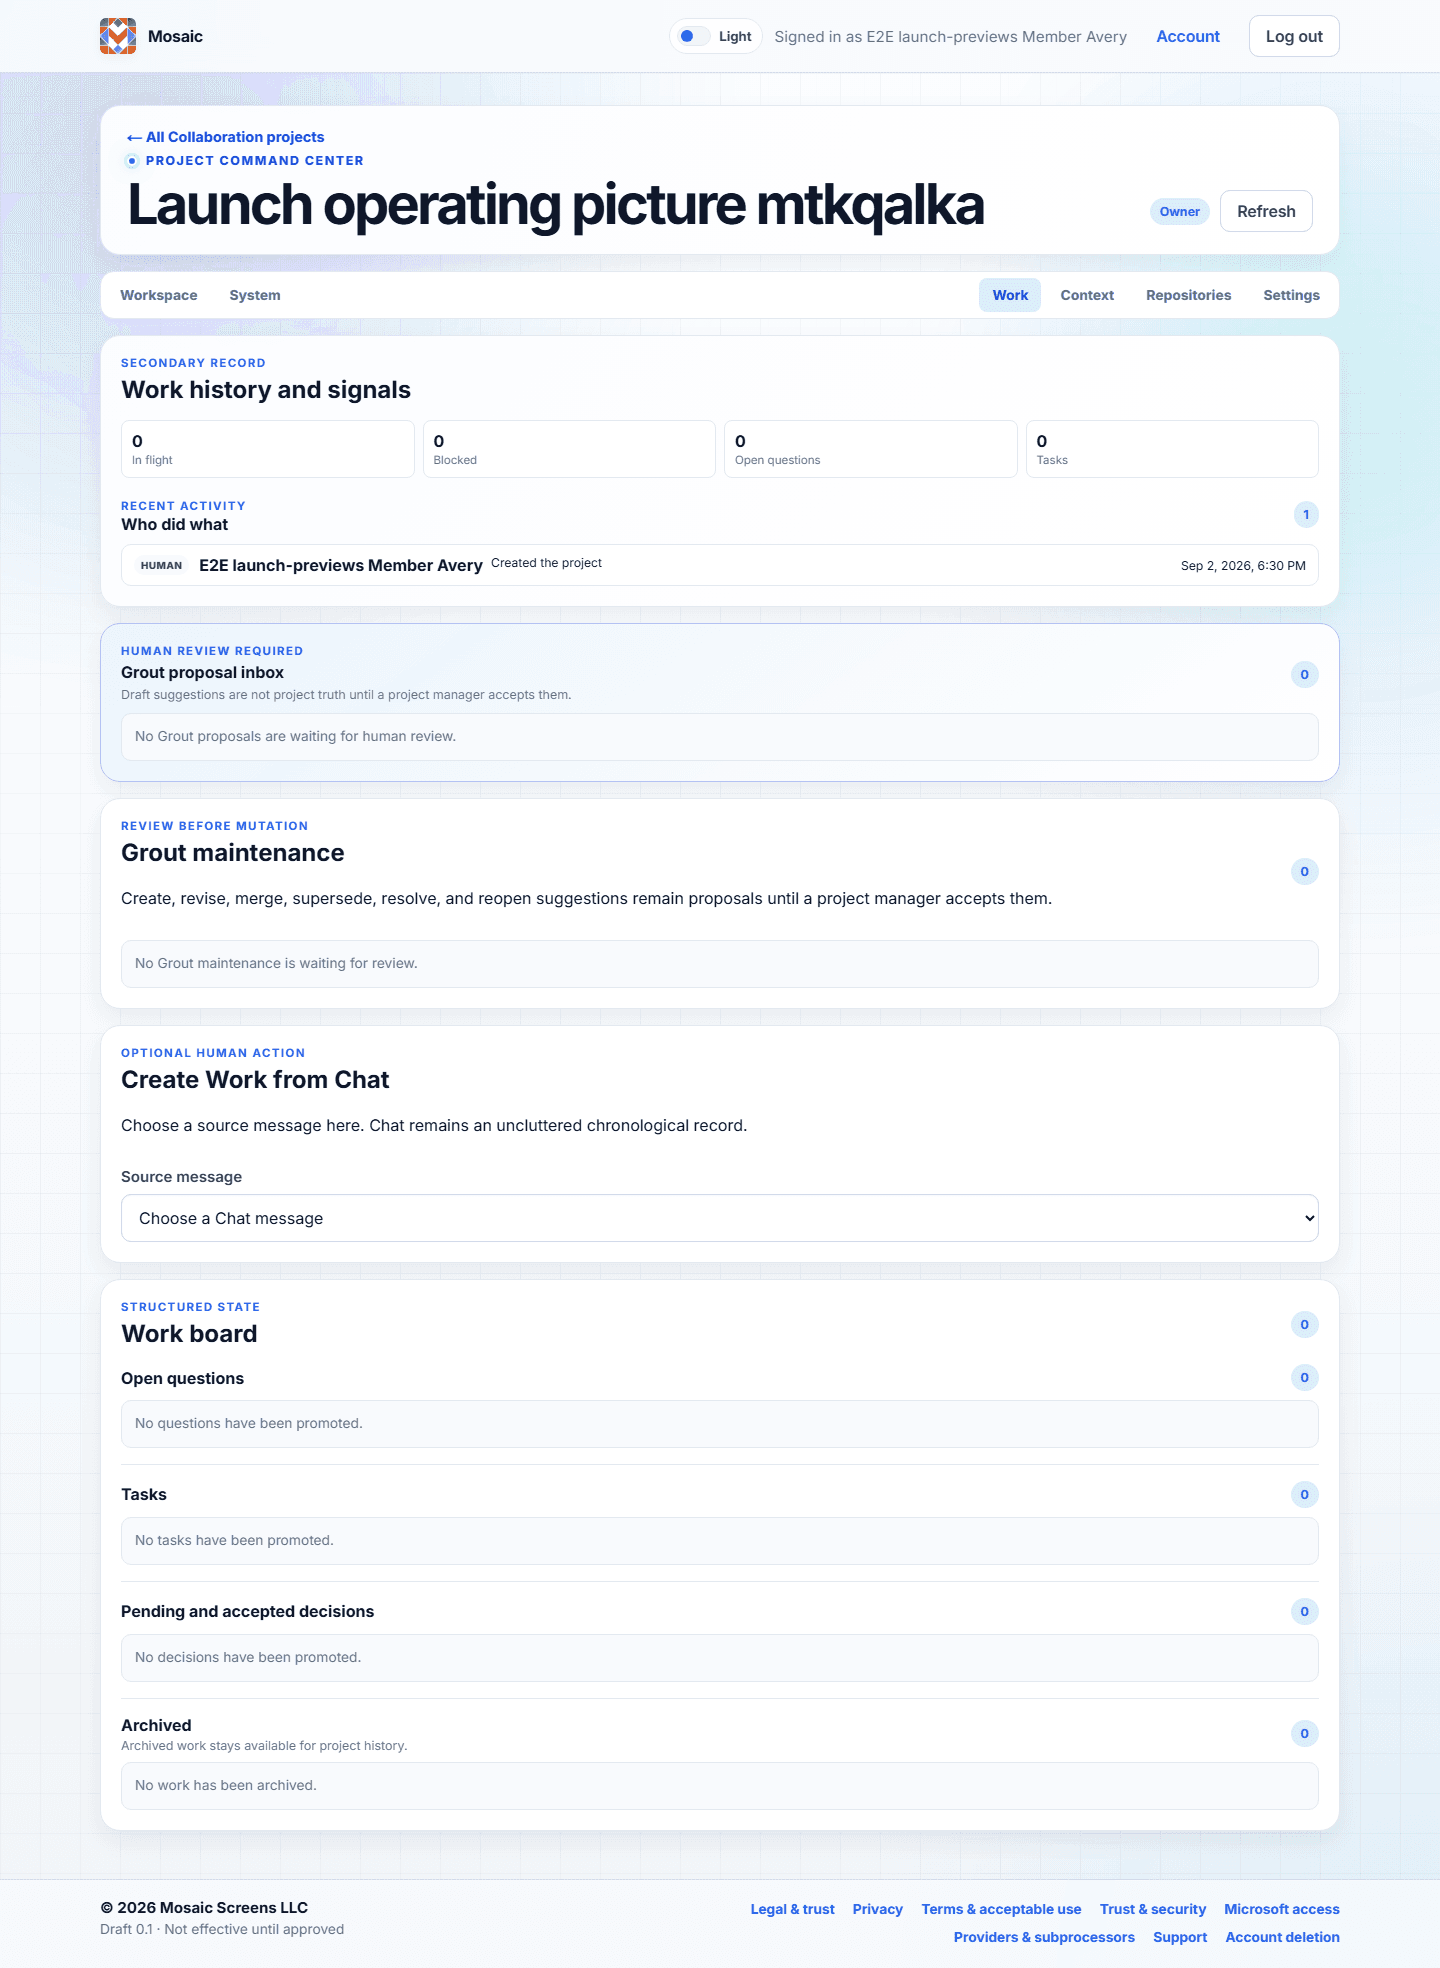
Task: Click the Open questions count card
Action: [x=871, y=449]
